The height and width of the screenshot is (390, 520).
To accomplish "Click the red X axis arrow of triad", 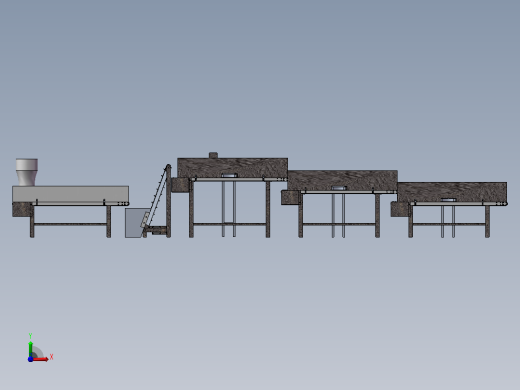I will coord(41,359).
